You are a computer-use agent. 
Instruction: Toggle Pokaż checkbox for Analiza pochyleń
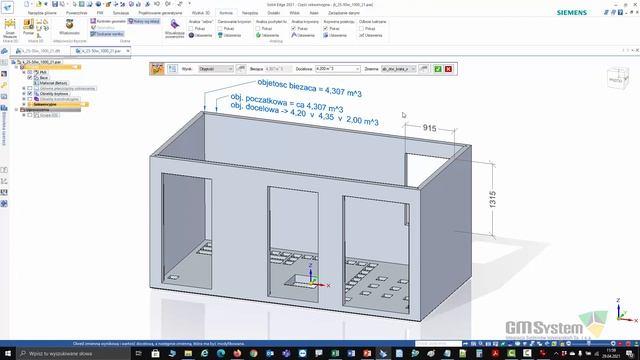pyautogui.click(x=258, y=29)
